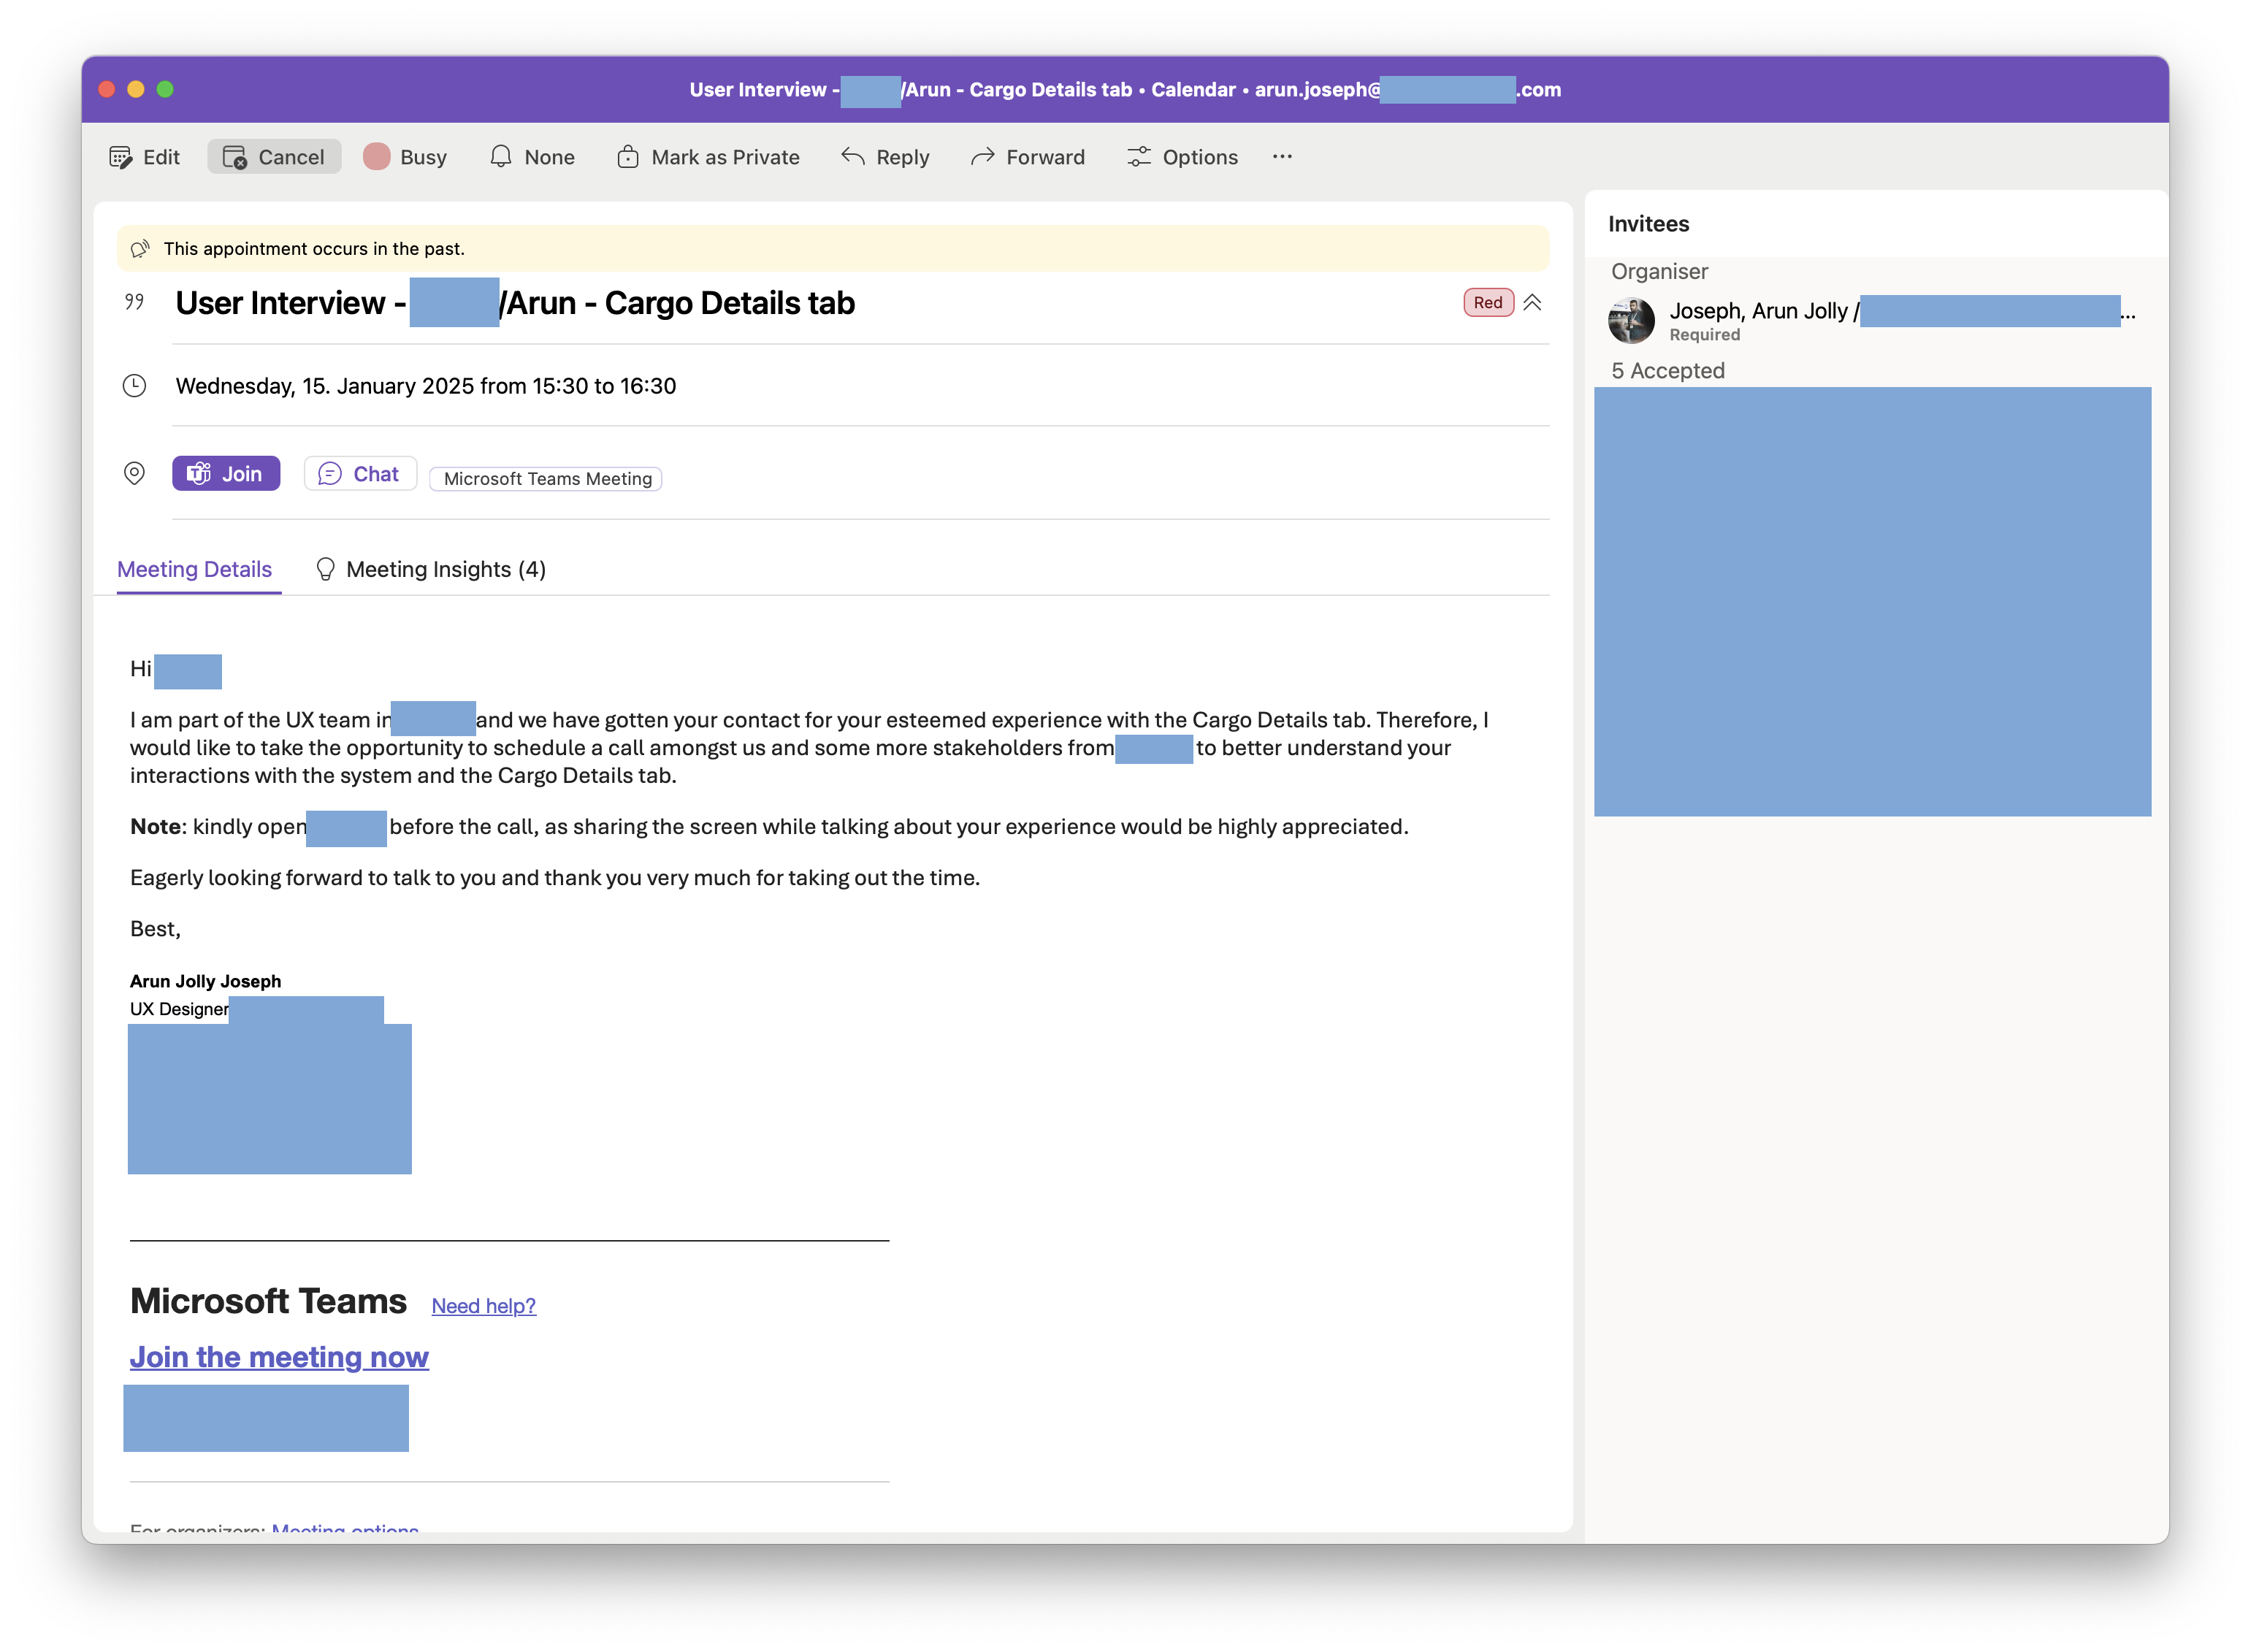Forward this meeting invitation
The image size is (2251, 1652).
tap(1028, 157)
